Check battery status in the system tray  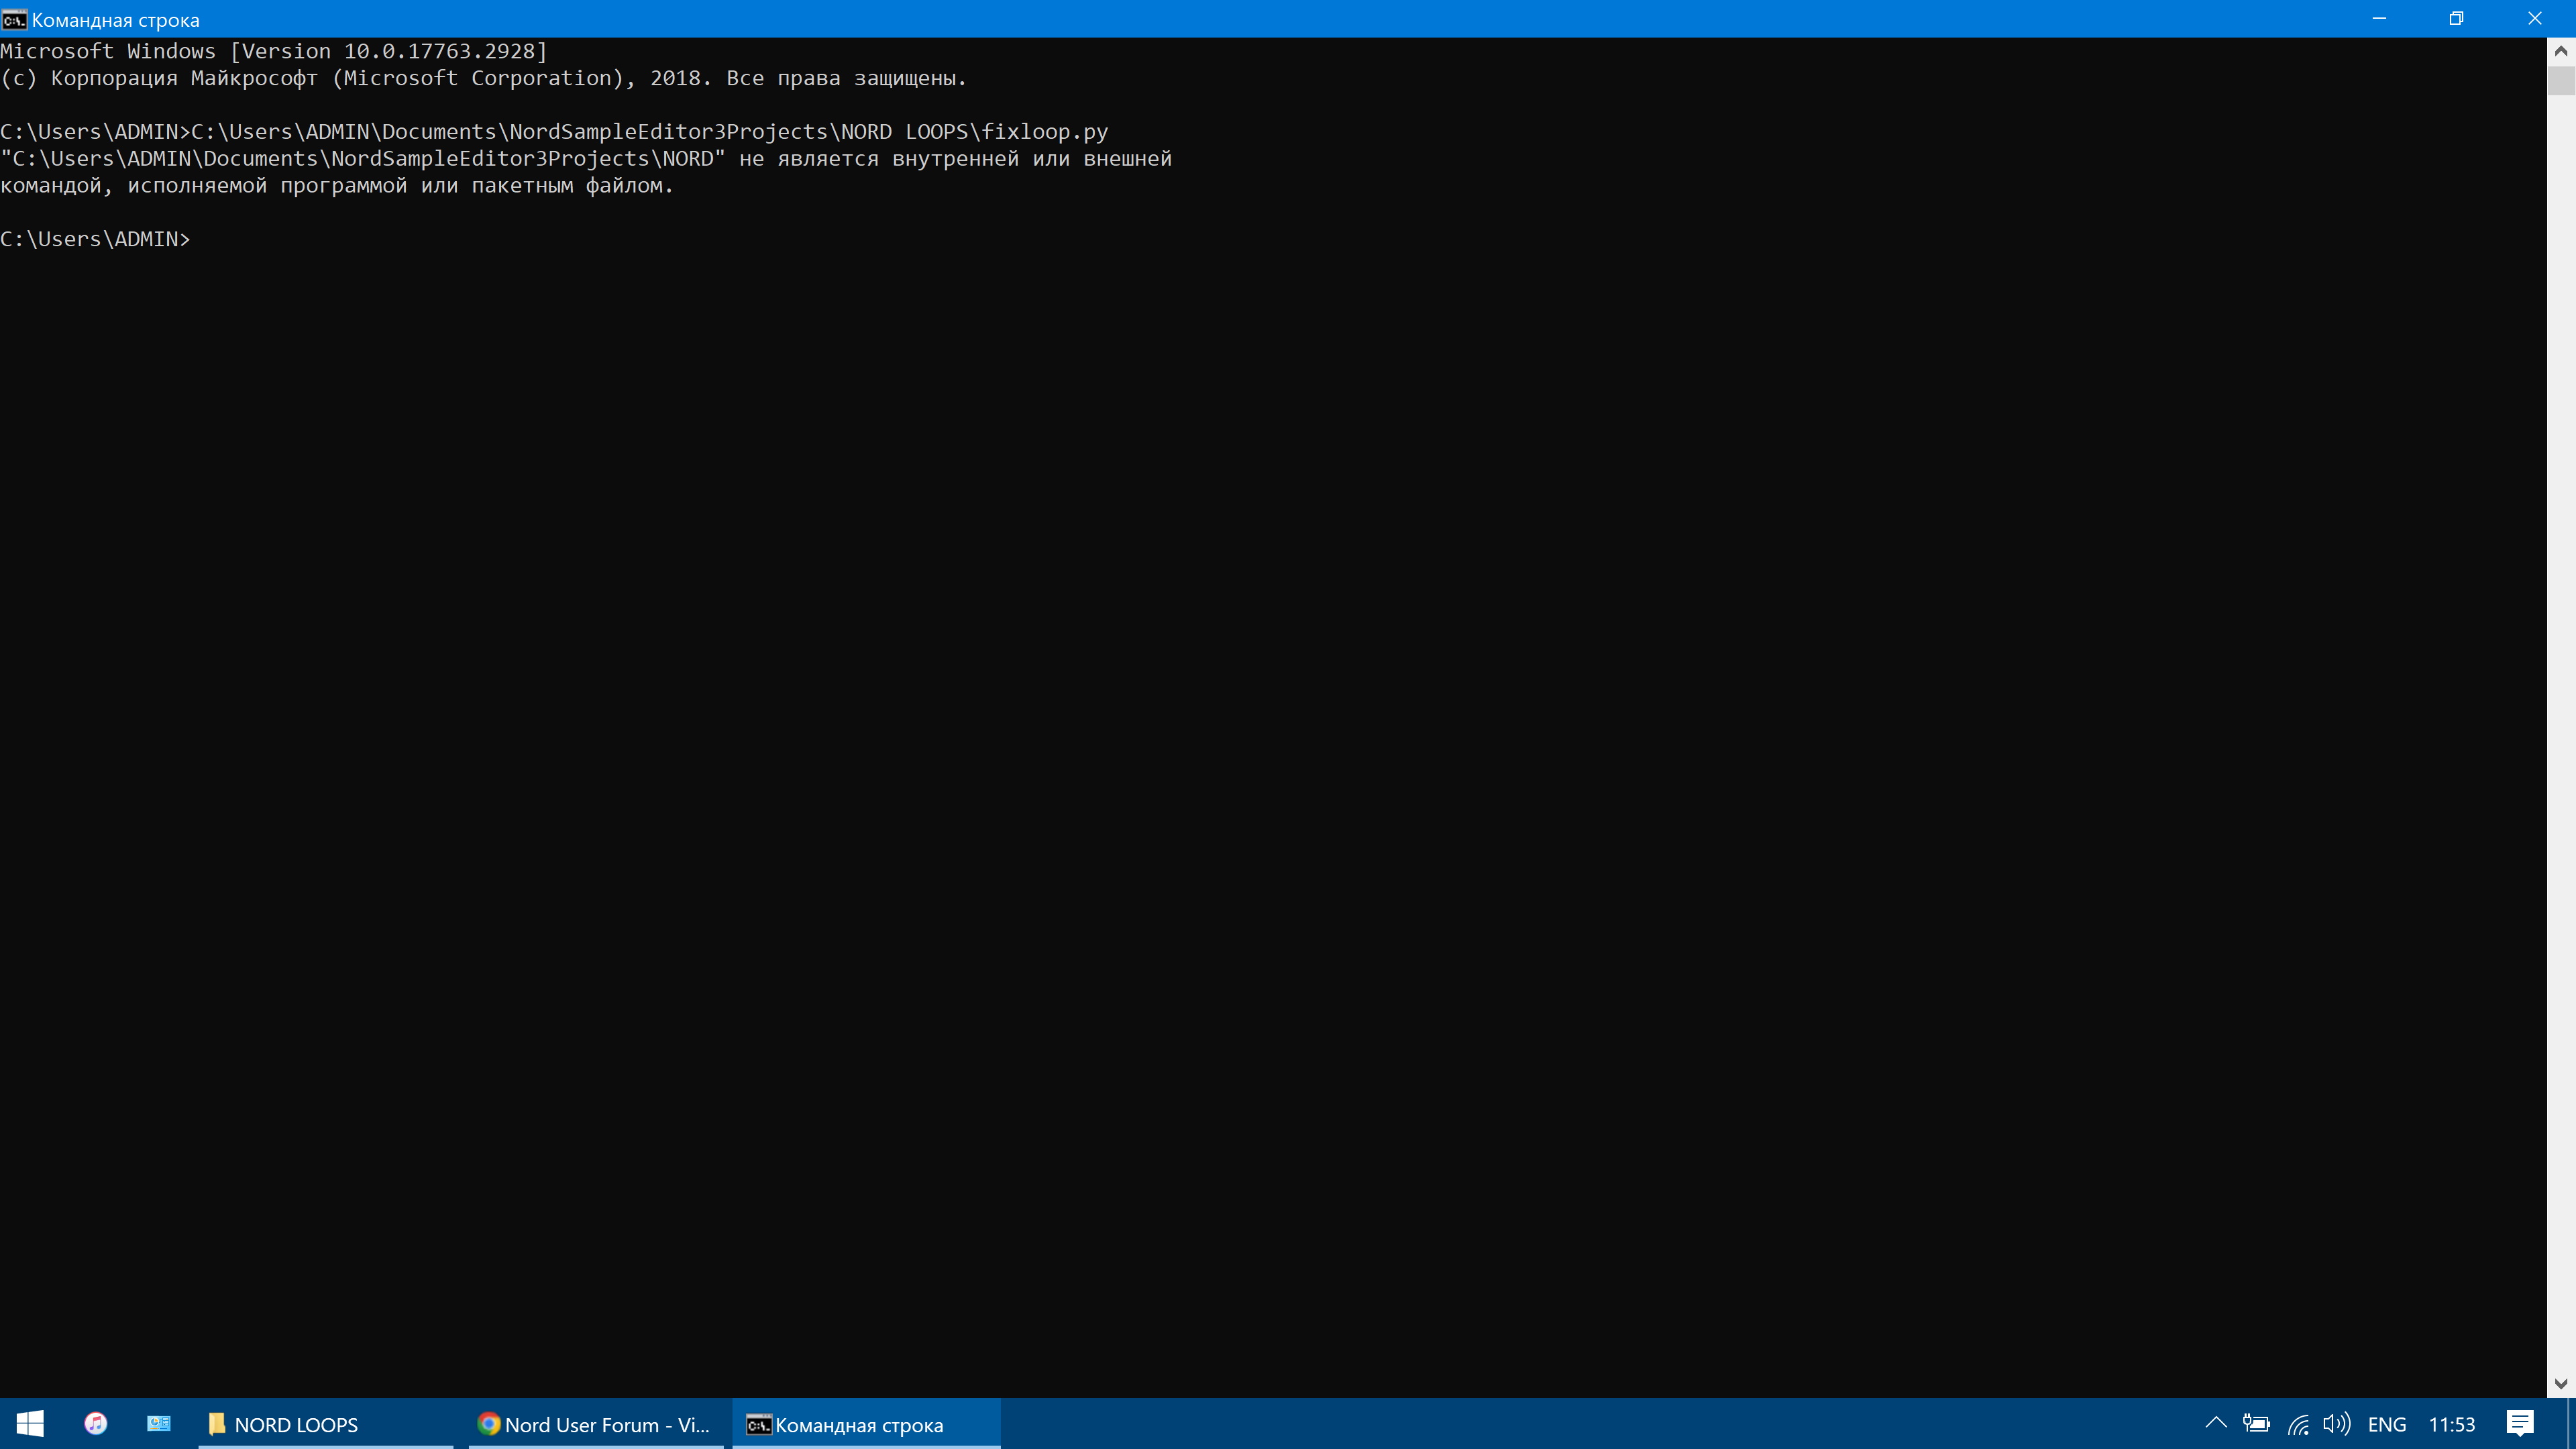2257,1424
